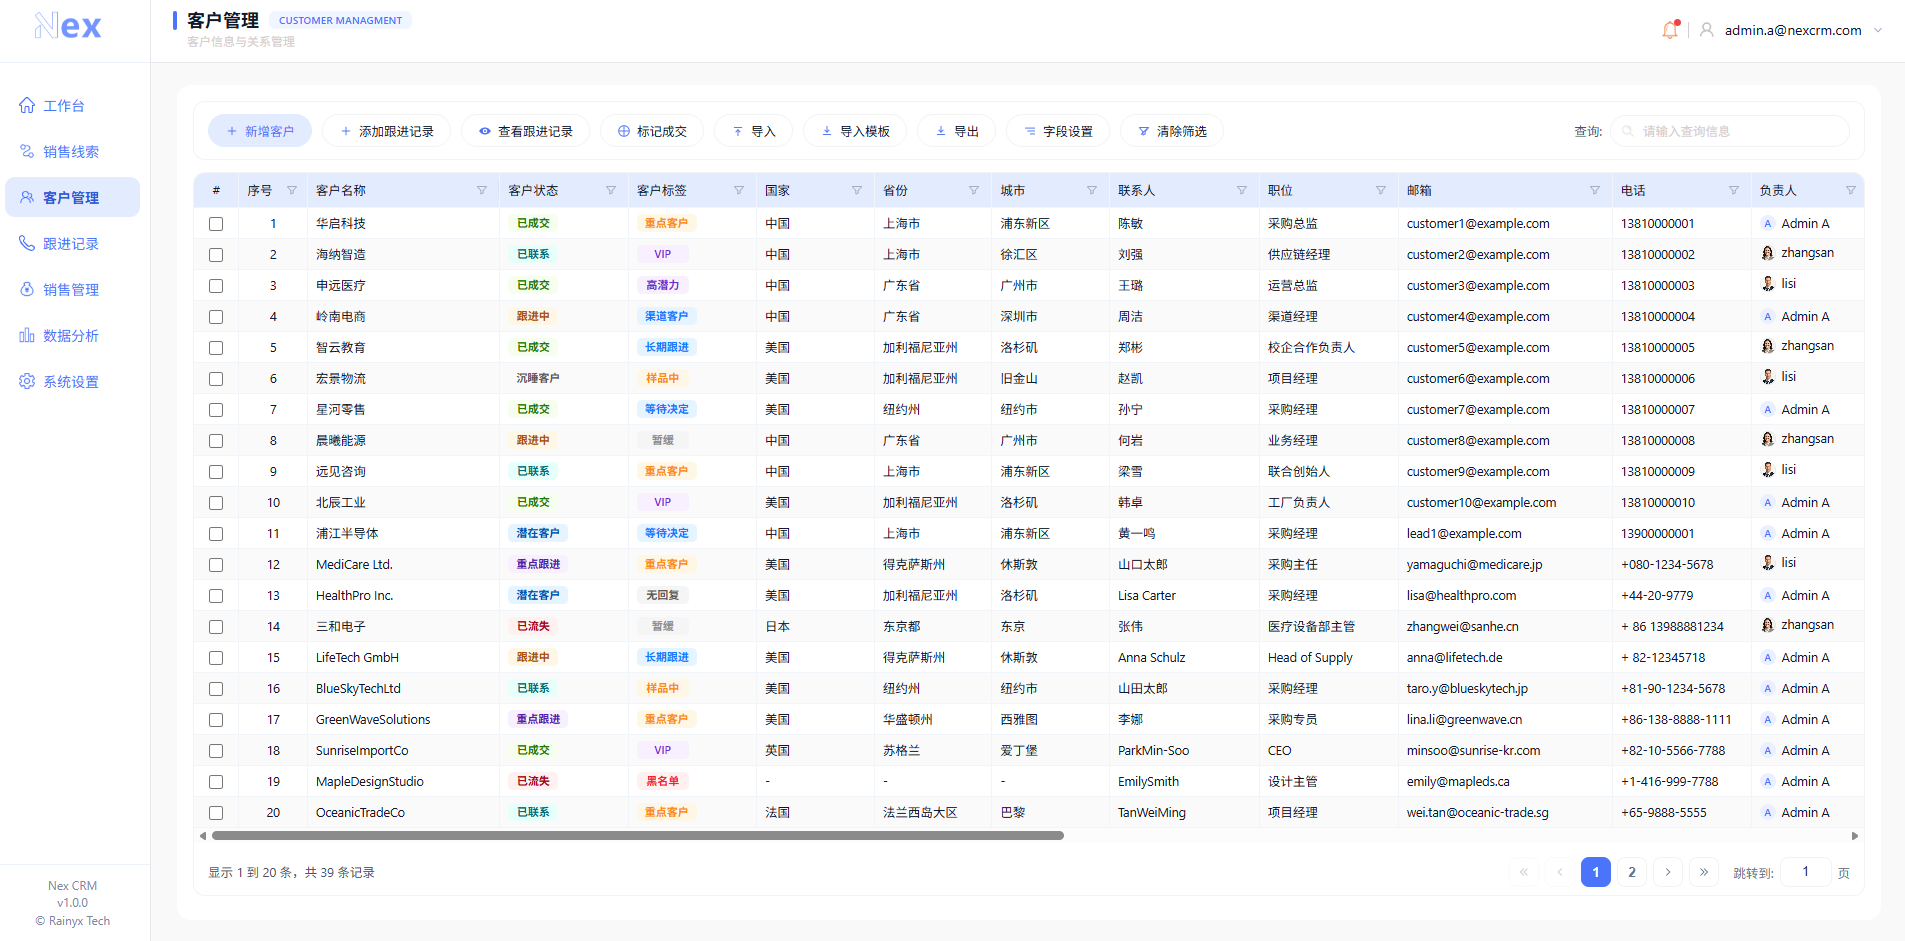Click the 数据分析 chart icon in sidebar
The width and height of the screenshot is (1905, 941).
pyautogui.click(x=27, y=336)
